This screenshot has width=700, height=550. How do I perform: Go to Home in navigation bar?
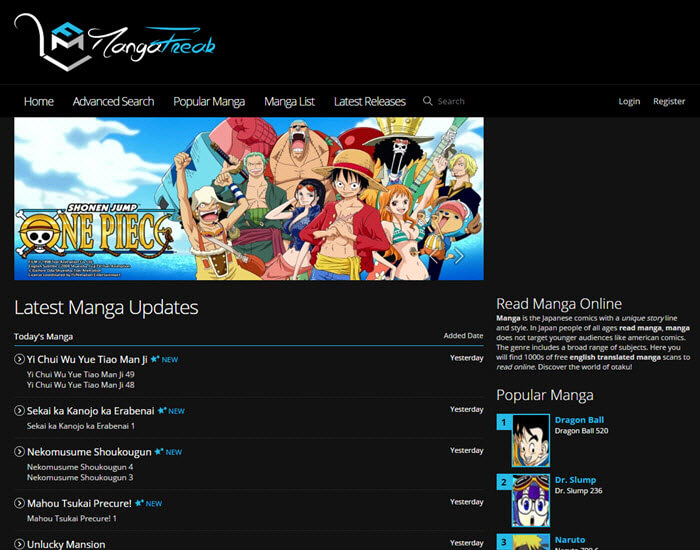(x=39, y=101)
